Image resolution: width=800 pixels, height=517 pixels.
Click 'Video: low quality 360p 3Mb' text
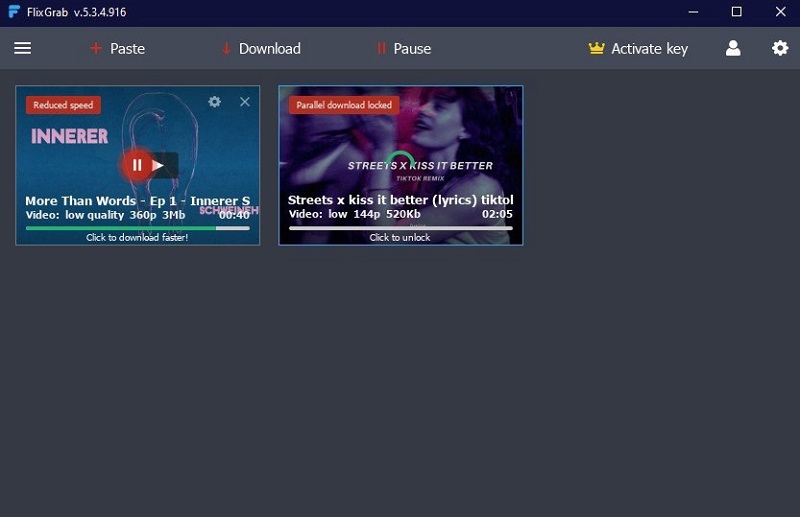click(105, 215)
